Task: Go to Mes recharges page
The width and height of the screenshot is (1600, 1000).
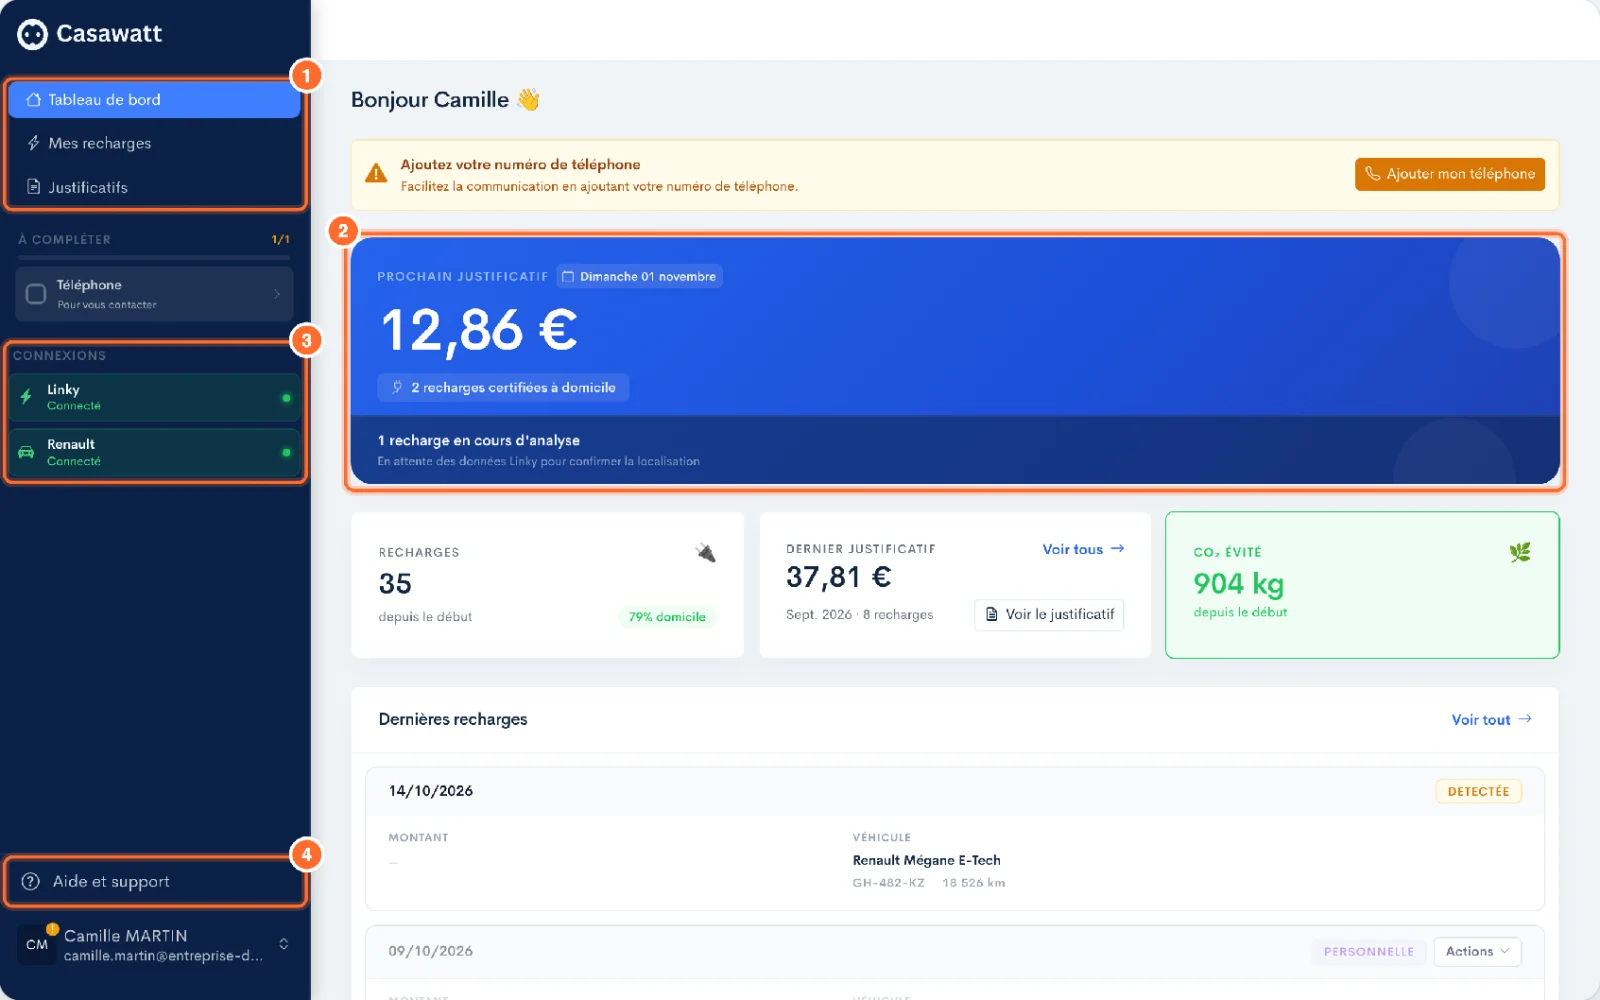Action: (154, 143)
